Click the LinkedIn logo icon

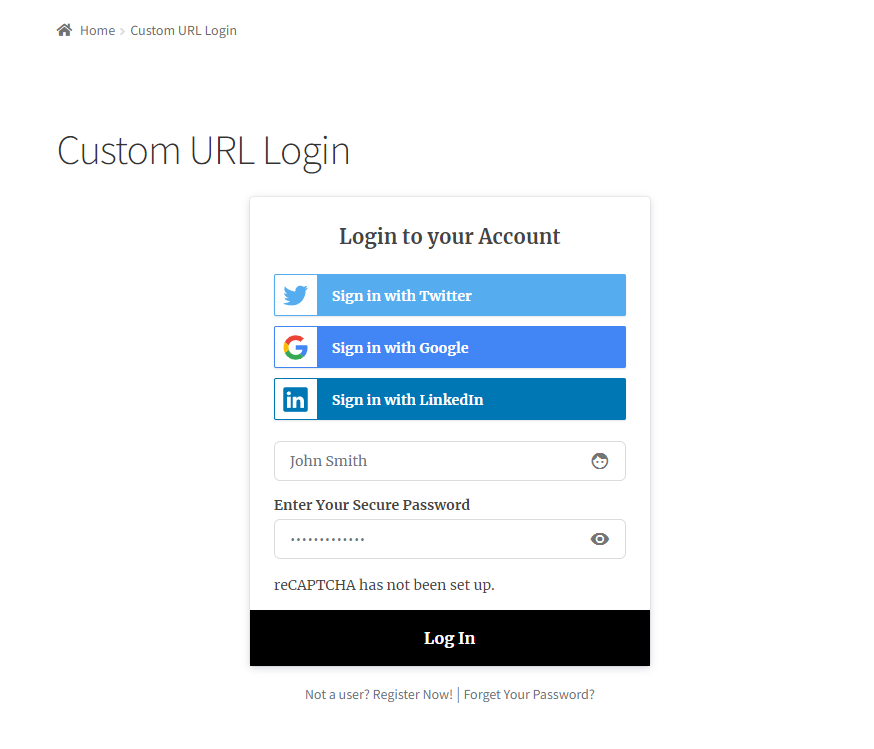pos(295,400)
